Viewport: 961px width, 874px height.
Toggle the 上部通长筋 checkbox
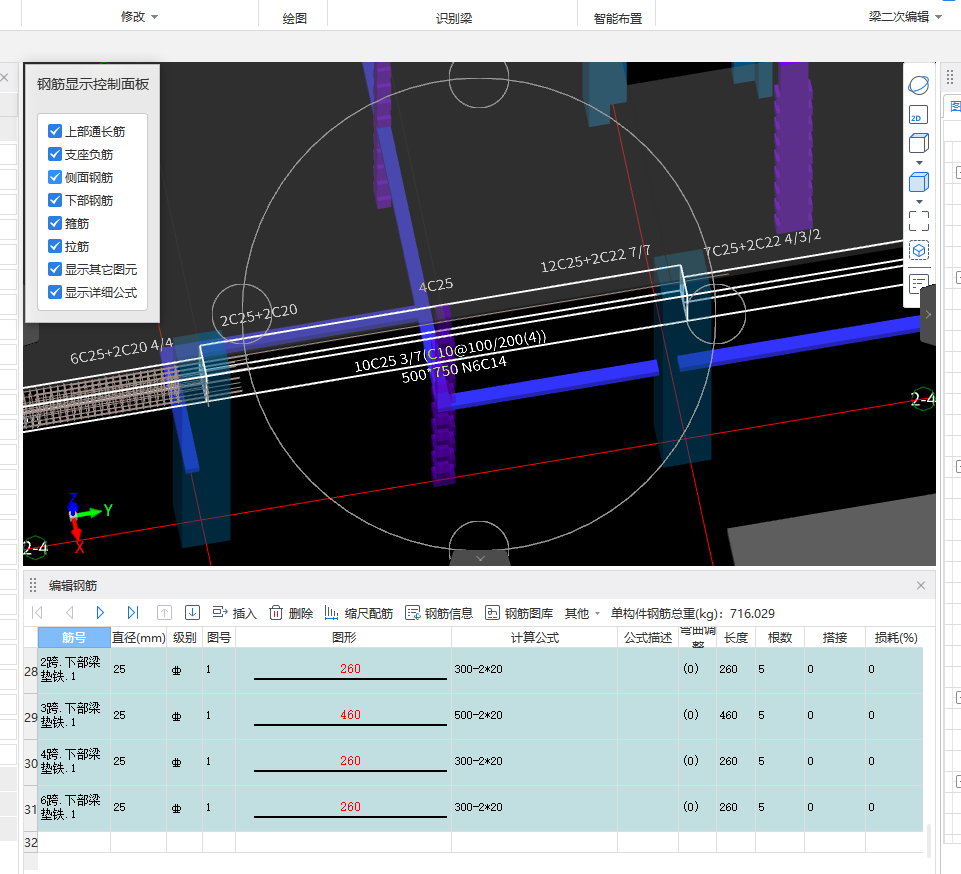pyautogui.click(x=55, y=131)
